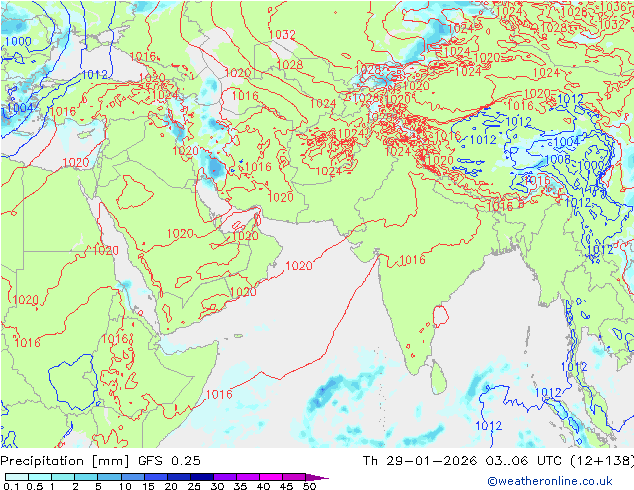Click the blue '1008' isobar label
Screen dimensions: 634x490
558,159
